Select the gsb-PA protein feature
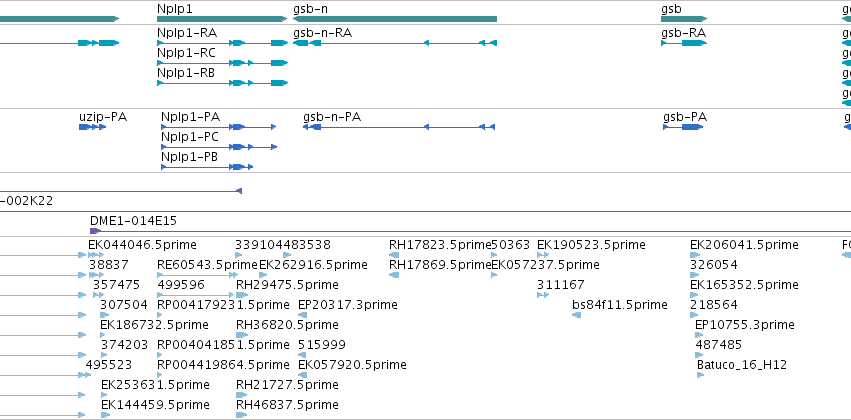The width and height of the screenshot is (851, 420). click(x=683, y=127)
